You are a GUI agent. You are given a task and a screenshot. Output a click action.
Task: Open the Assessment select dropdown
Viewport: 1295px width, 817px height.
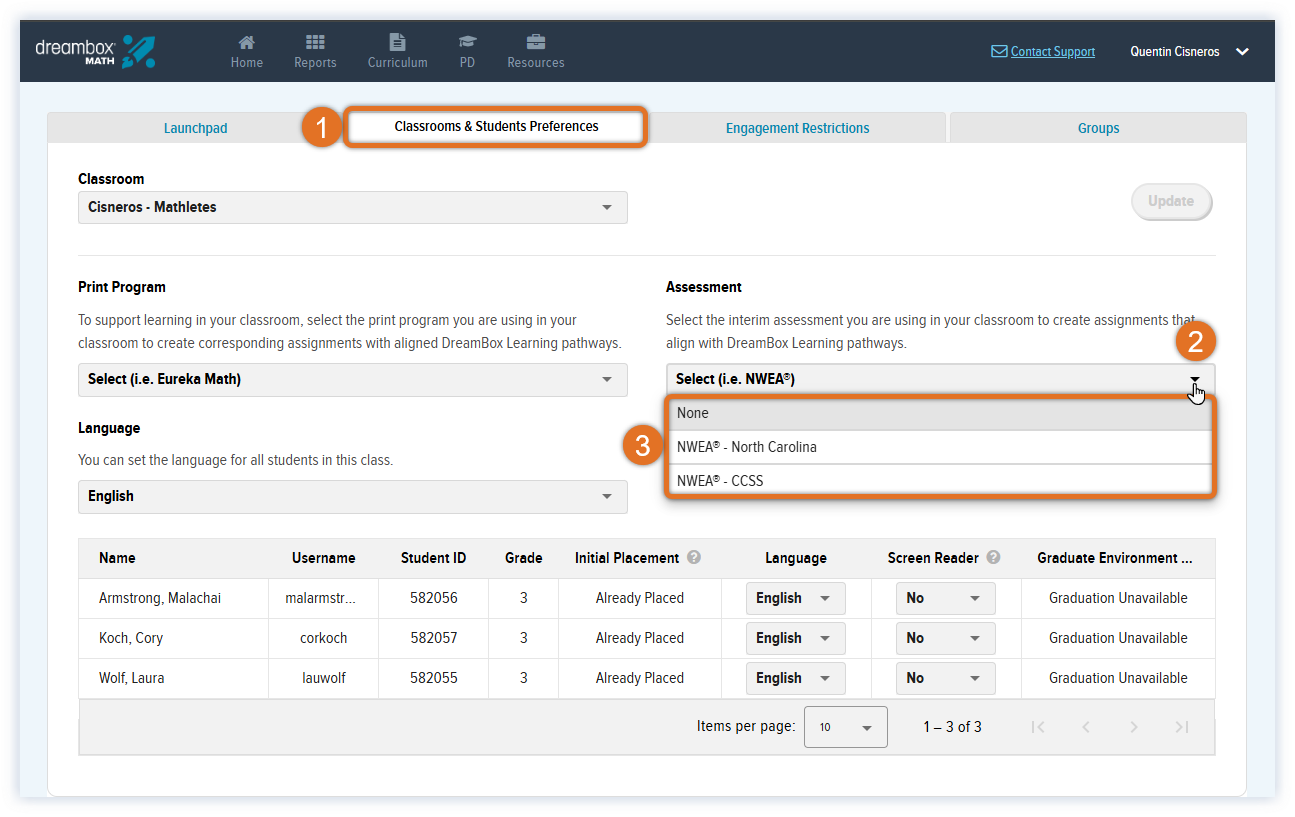pyautogui.click(x=941, y=379)
